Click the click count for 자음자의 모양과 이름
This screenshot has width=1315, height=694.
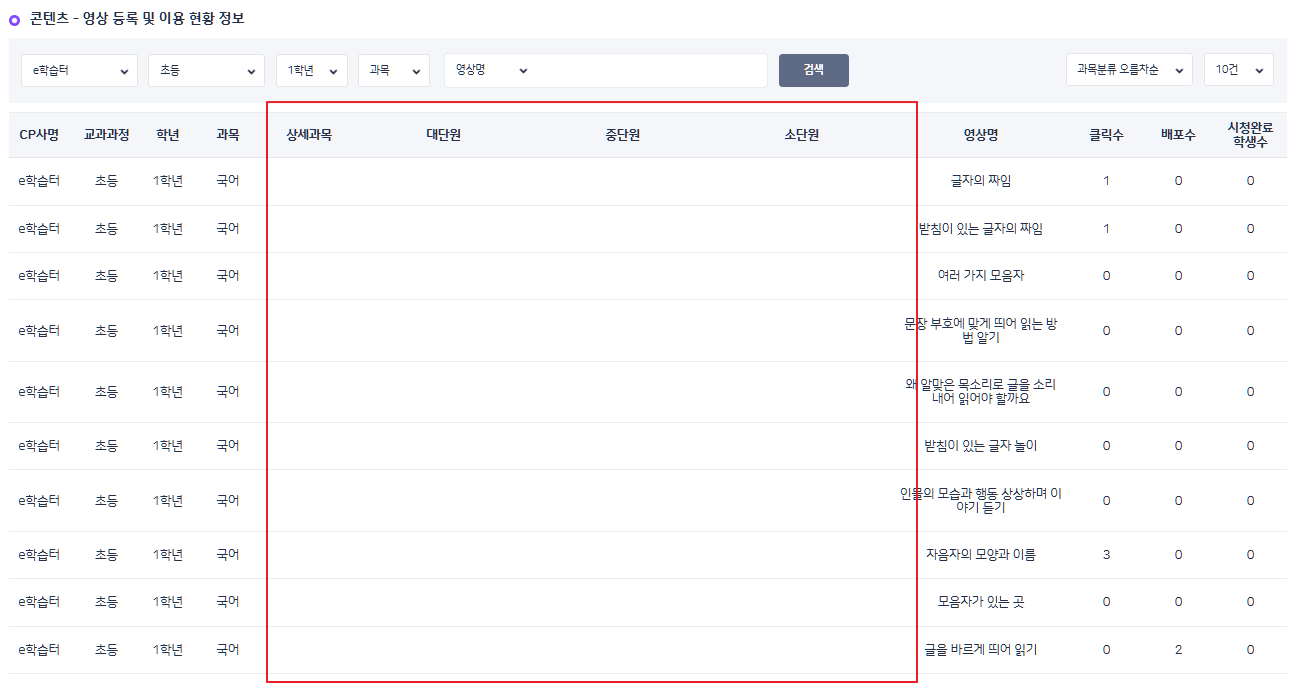coord(1106,555)
